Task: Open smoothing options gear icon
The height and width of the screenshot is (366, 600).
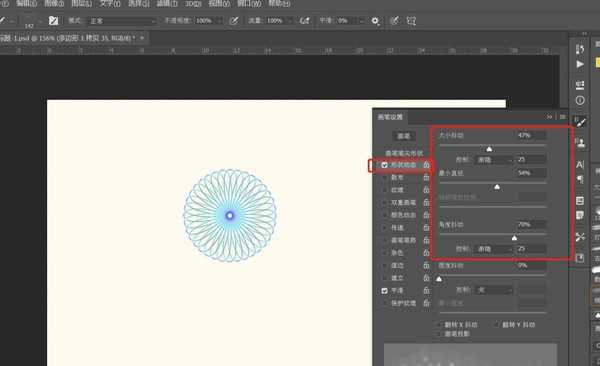Action: [x=375, y=21]
